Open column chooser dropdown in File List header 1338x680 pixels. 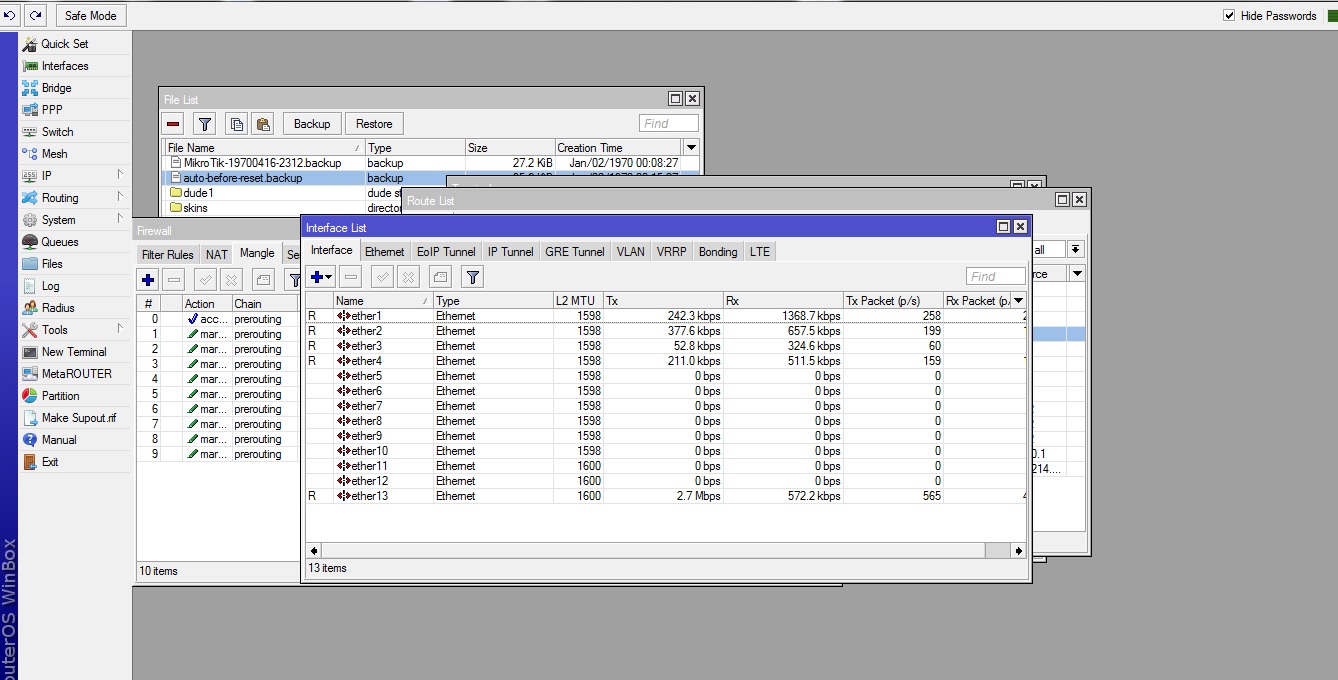tap(691, 148)
